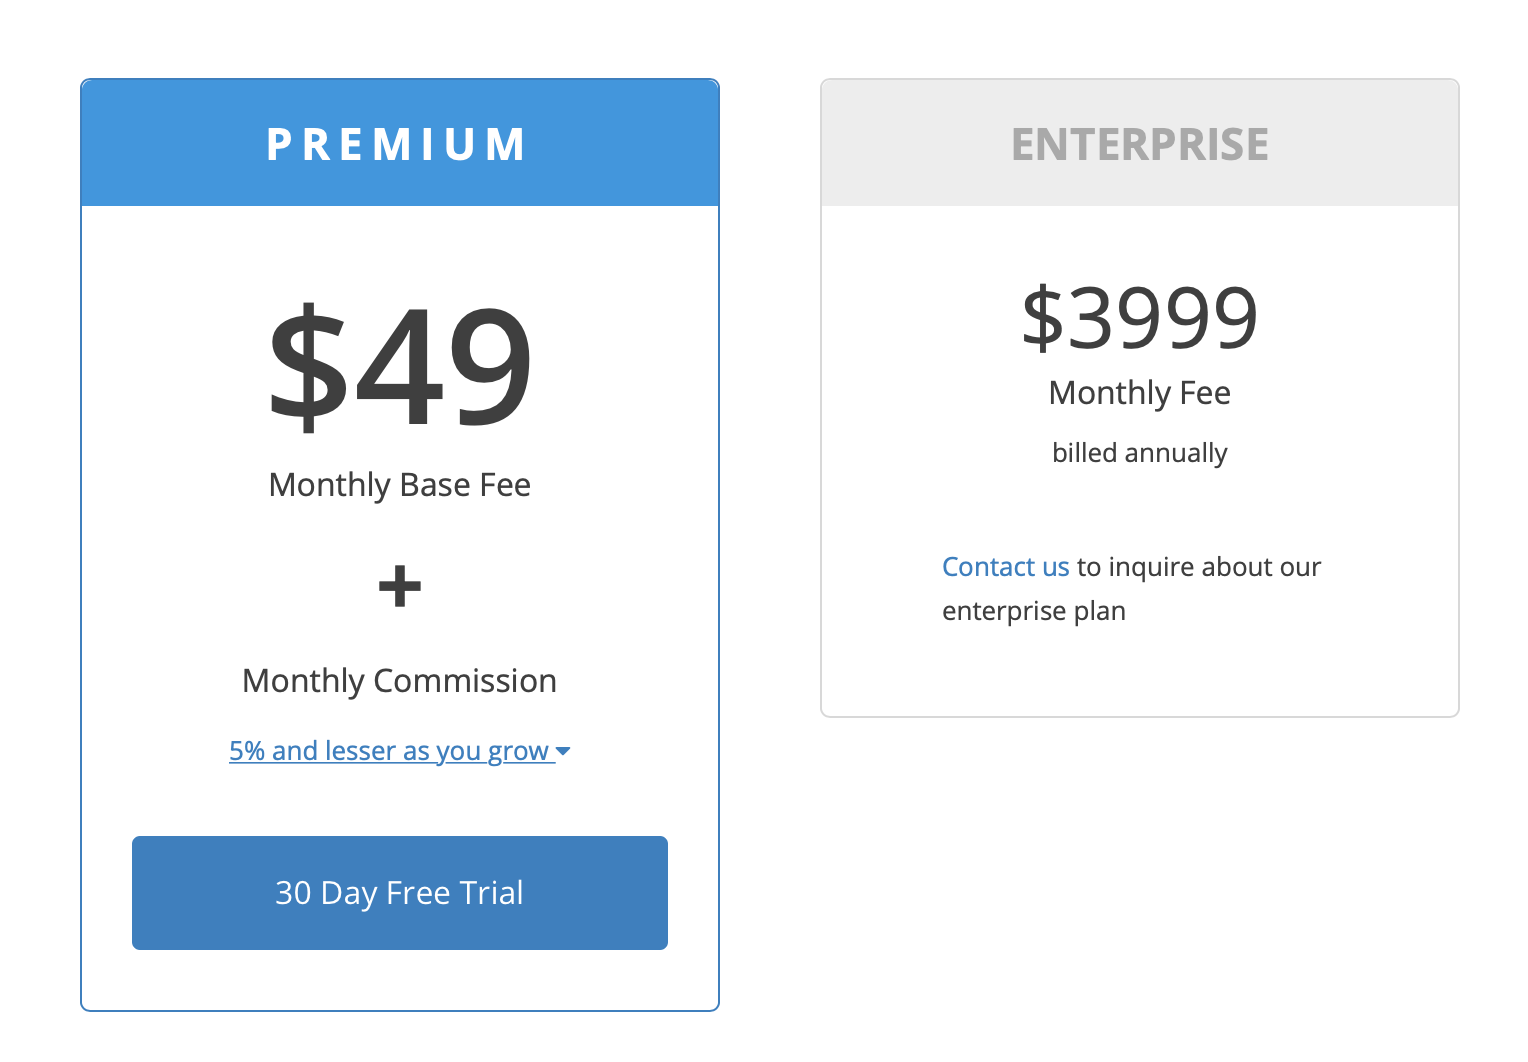Click "to inquire about our enterprise plan" text
Screen dimensions: 1528x1062
(x=1198, y=566)
